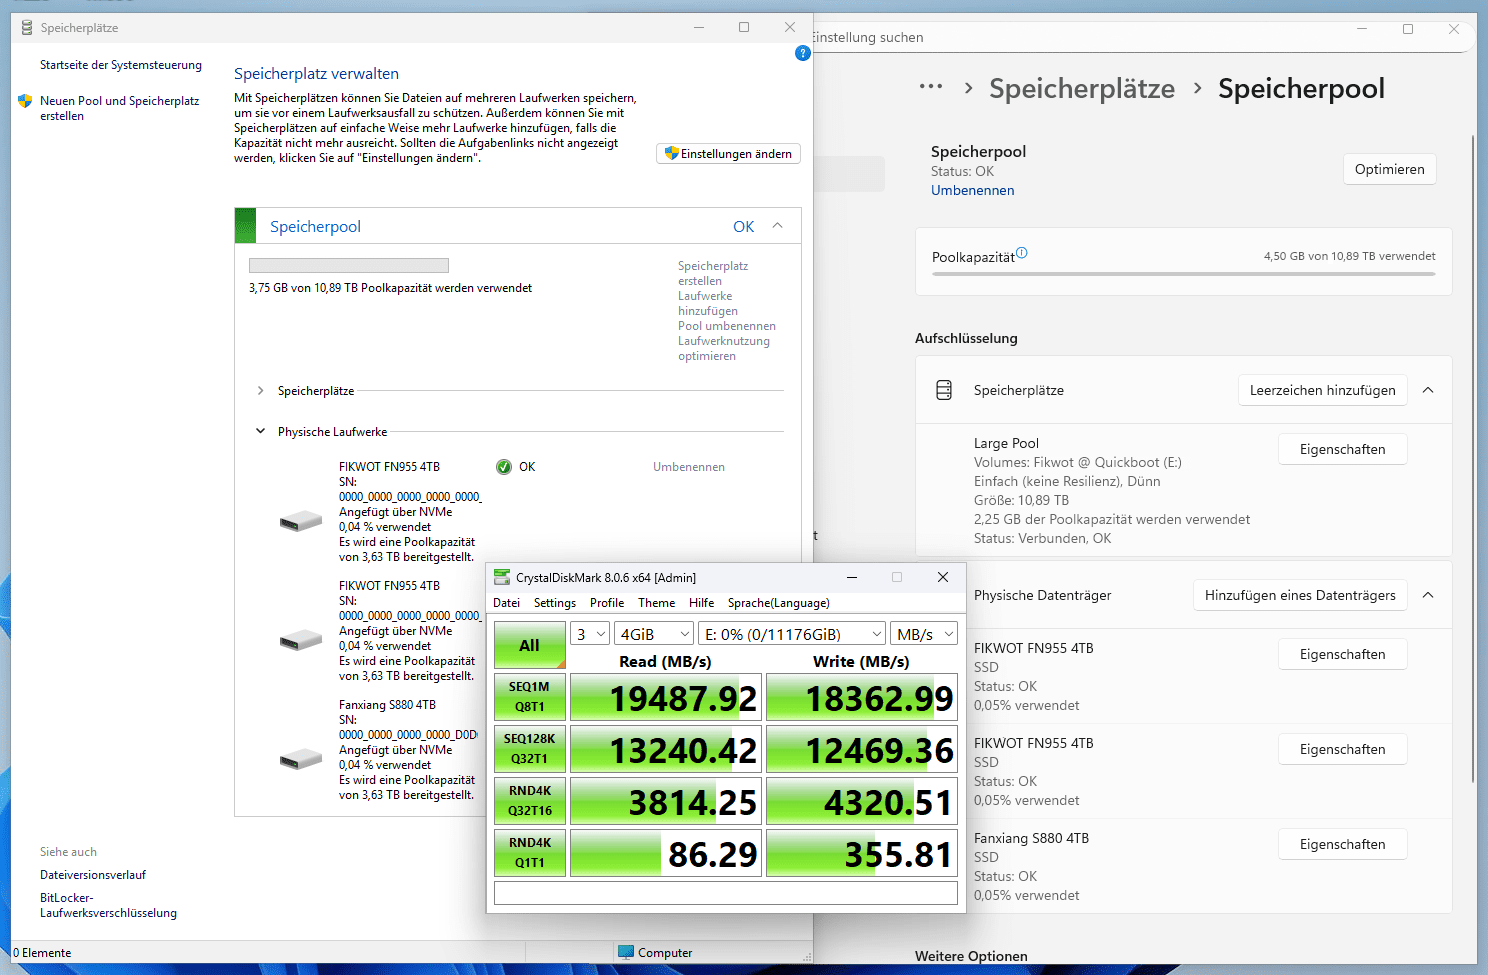Start the SEQ1M Q8T1 test
Screen dimensions: 1488x975
coord(530,697)
